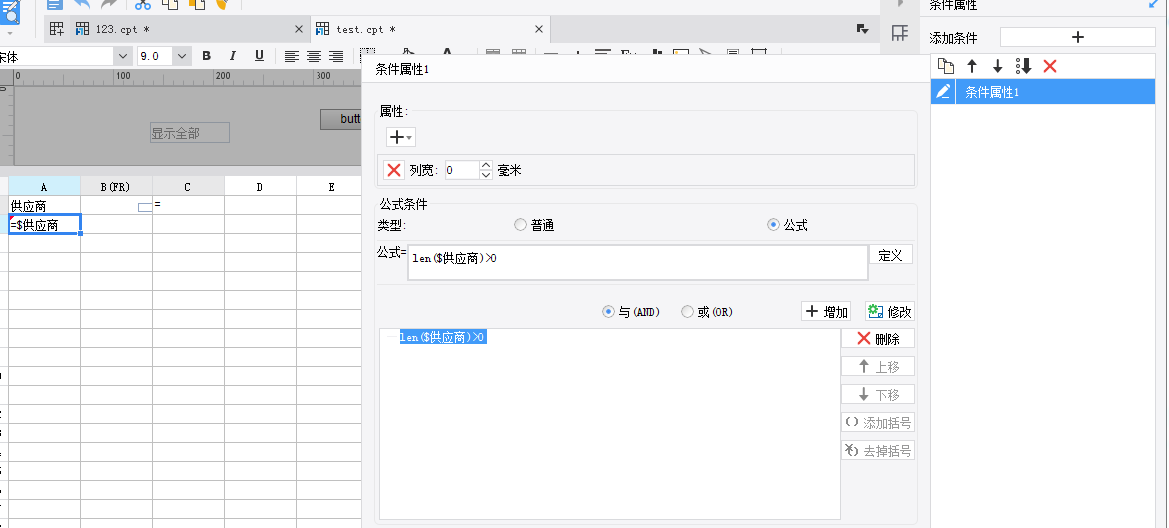Select the 普通 condition type

[x=520, y=225]
